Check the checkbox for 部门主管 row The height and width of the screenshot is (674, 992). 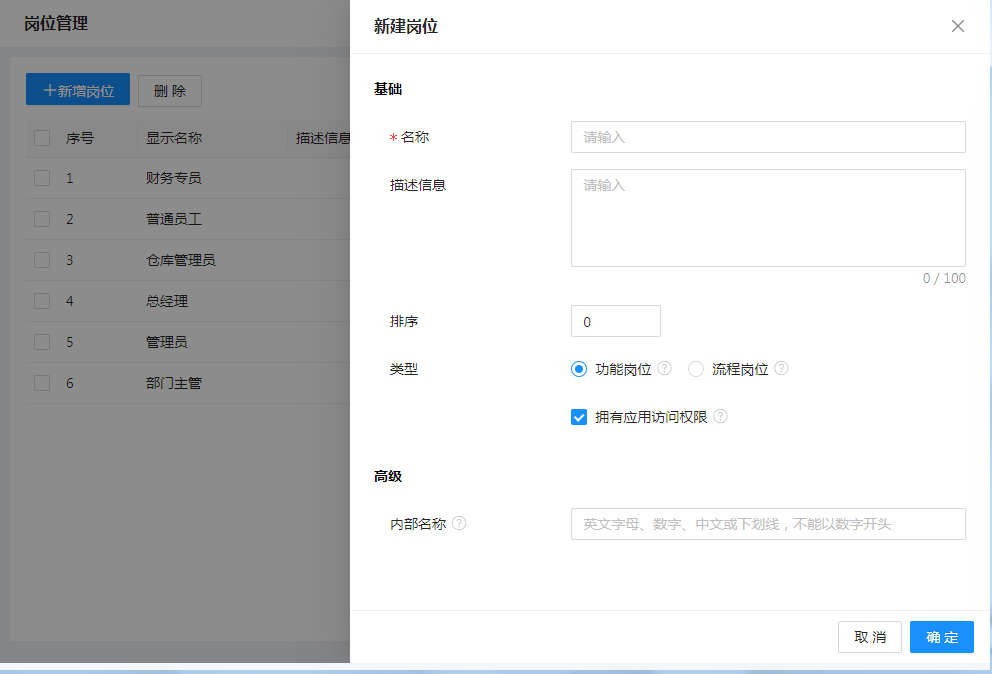click(x=42, y=382)
